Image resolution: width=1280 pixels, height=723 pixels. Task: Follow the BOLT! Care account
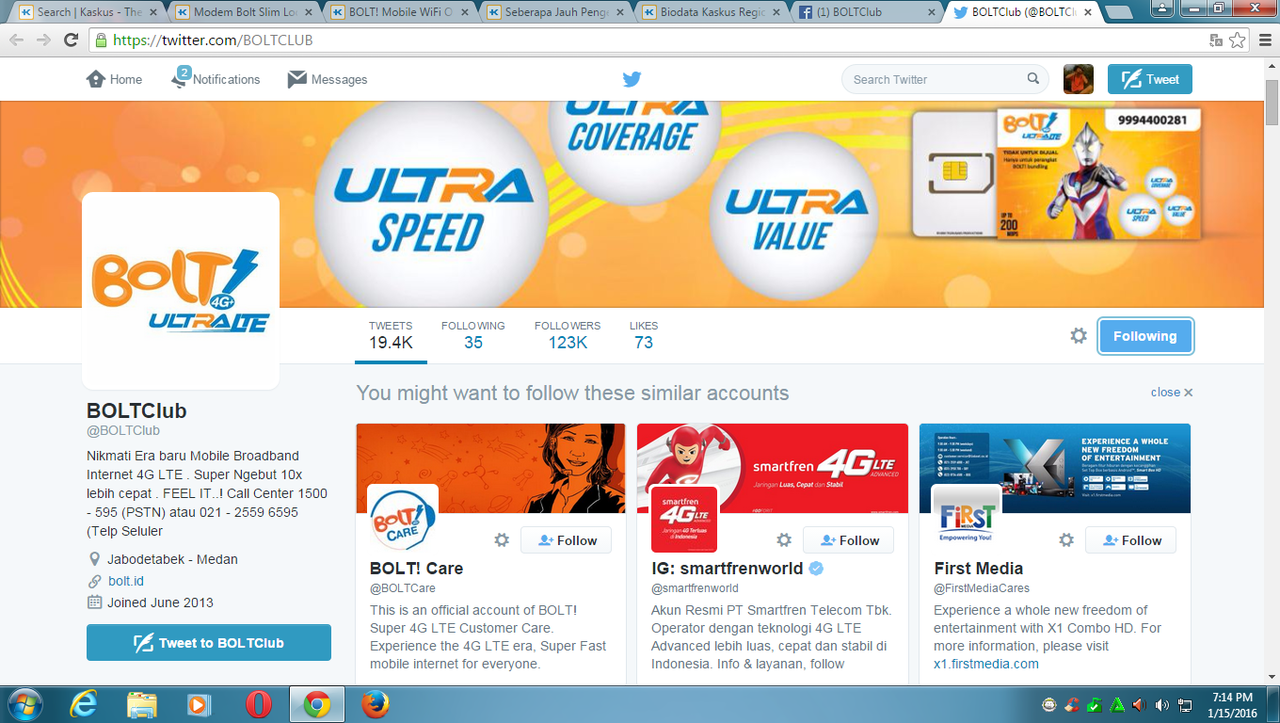tap(566, 540)
